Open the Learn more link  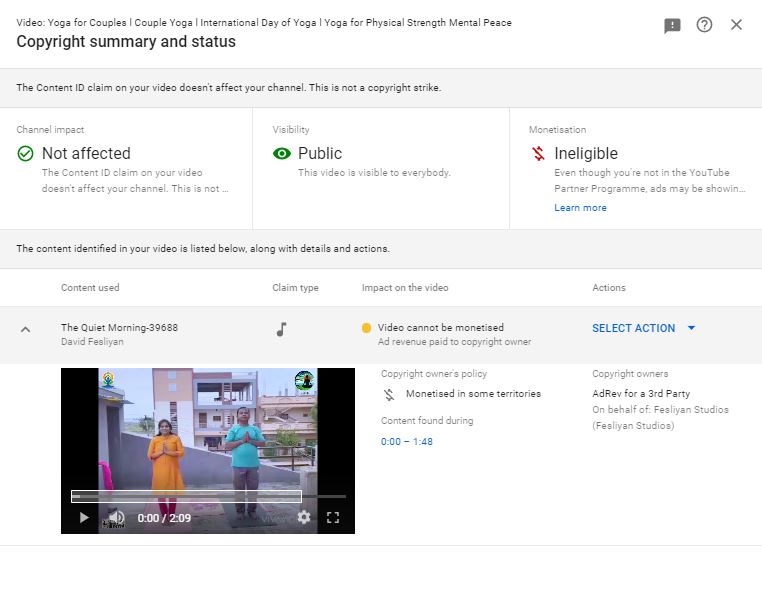point(580,208)
